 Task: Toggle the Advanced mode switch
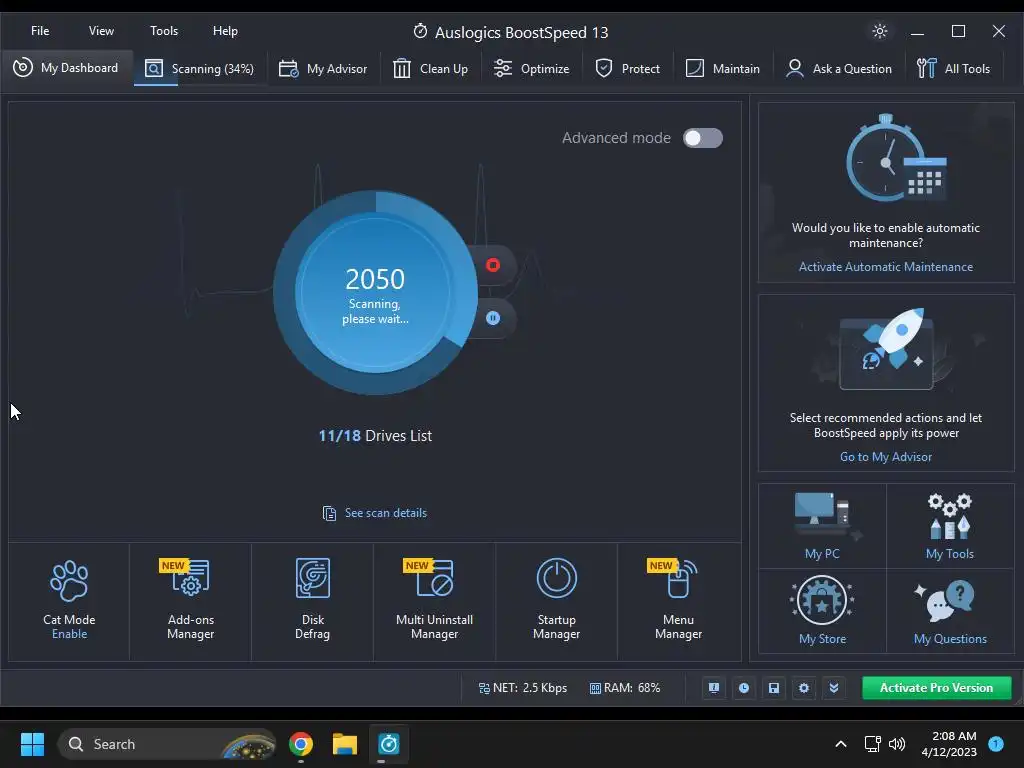coord(703,138)
